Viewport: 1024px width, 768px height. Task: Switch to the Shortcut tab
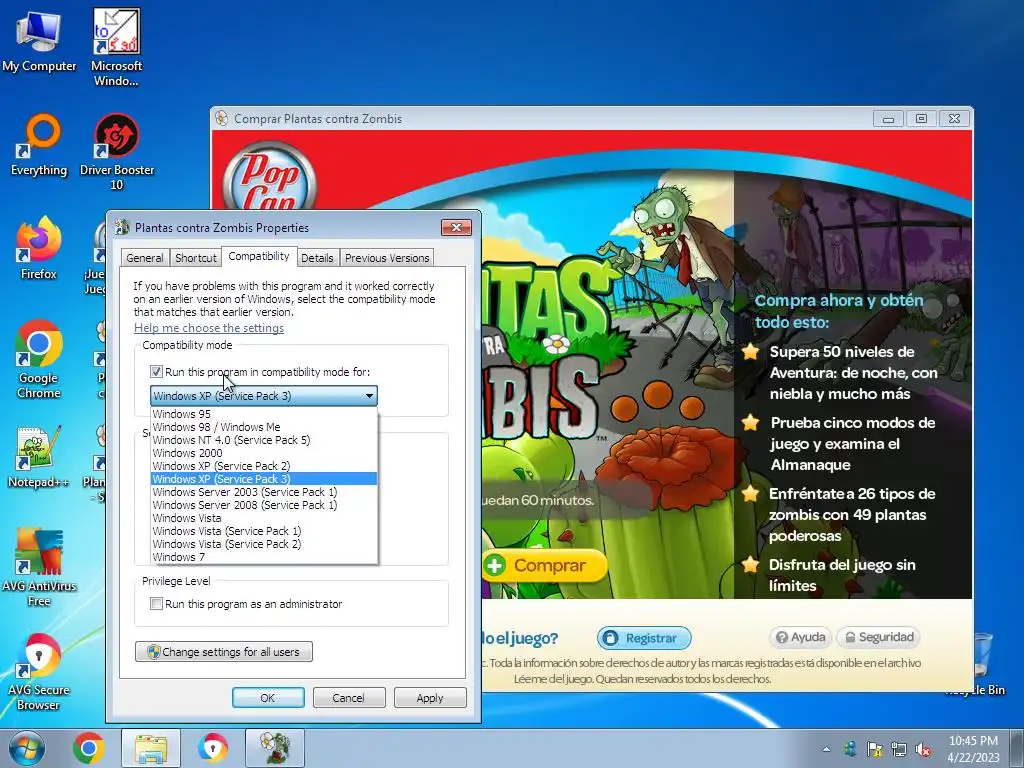[196, 258]
